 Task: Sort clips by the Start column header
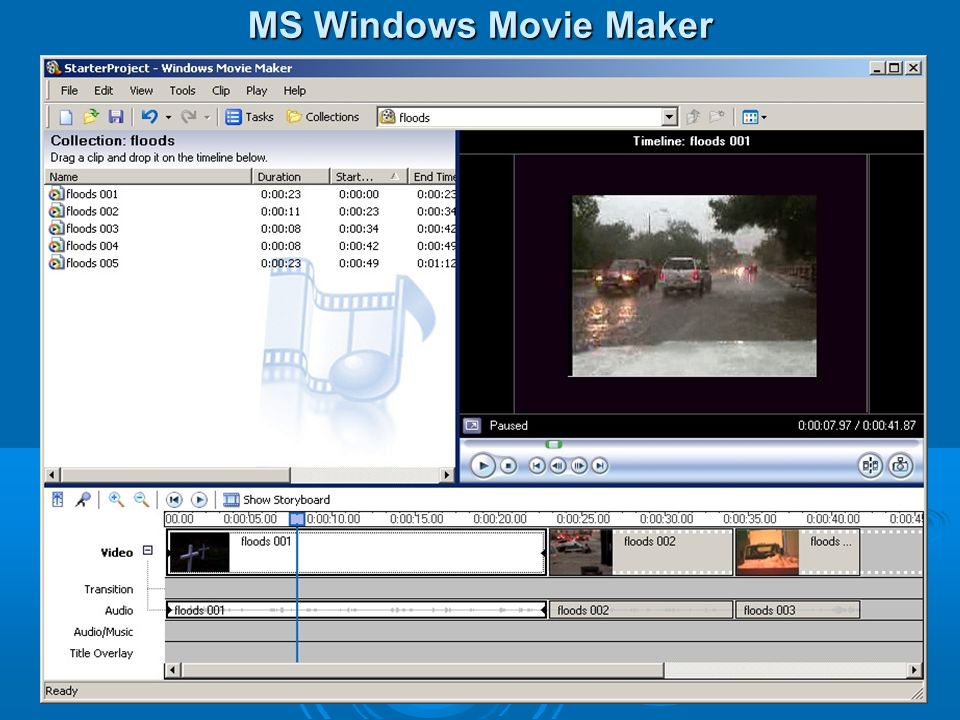pos(369,176)
